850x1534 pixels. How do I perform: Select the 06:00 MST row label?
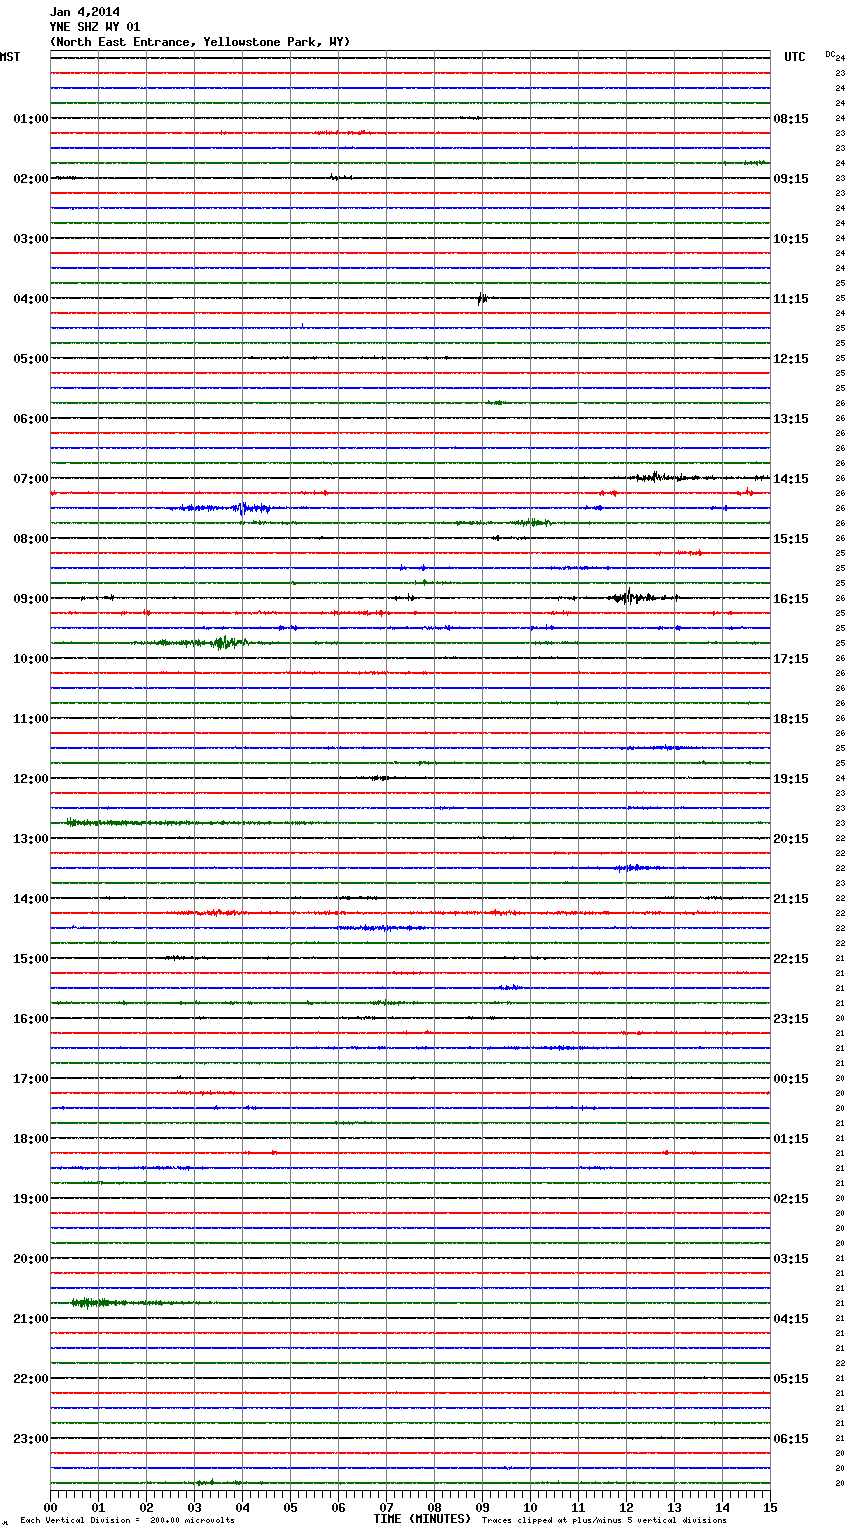31,418
